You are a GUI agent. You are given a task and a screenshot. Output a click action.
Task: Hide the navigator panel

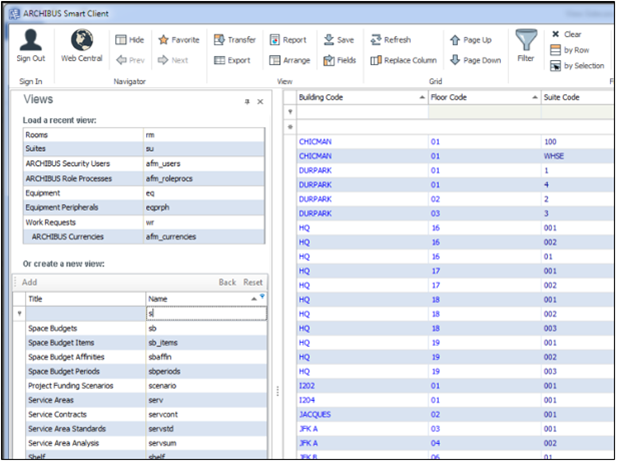point(130,40)
